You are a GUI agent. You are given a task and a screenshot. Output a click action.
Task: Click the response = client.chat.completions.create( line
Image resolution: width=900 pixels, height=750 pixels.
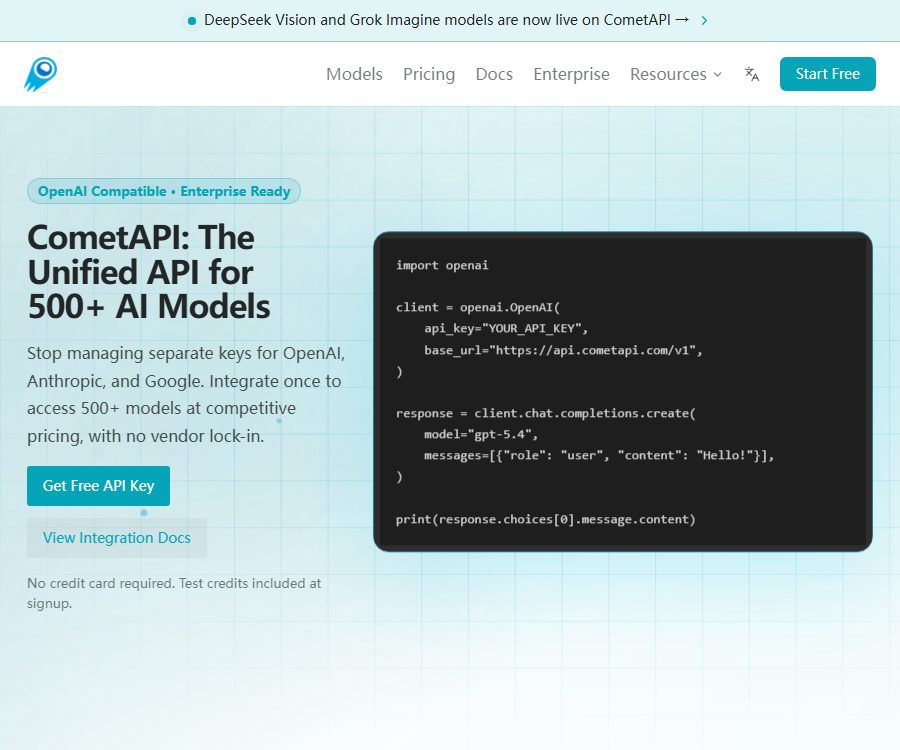tap(545, 413)
